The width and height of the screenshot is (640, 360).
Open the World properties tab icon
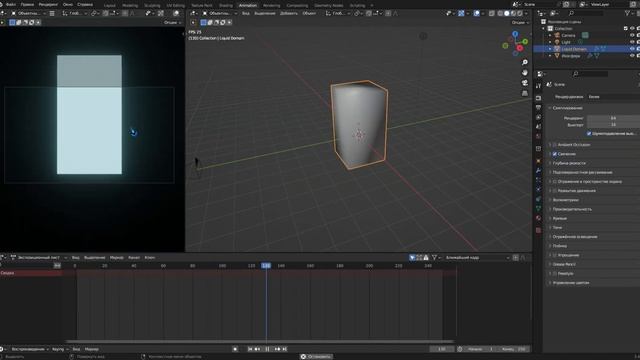538,137
